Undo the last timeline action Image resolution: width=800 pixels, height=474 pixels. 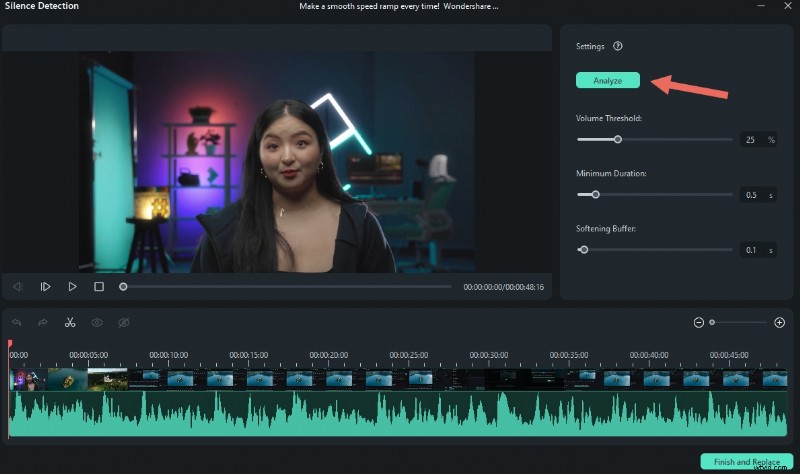point(17,322)
